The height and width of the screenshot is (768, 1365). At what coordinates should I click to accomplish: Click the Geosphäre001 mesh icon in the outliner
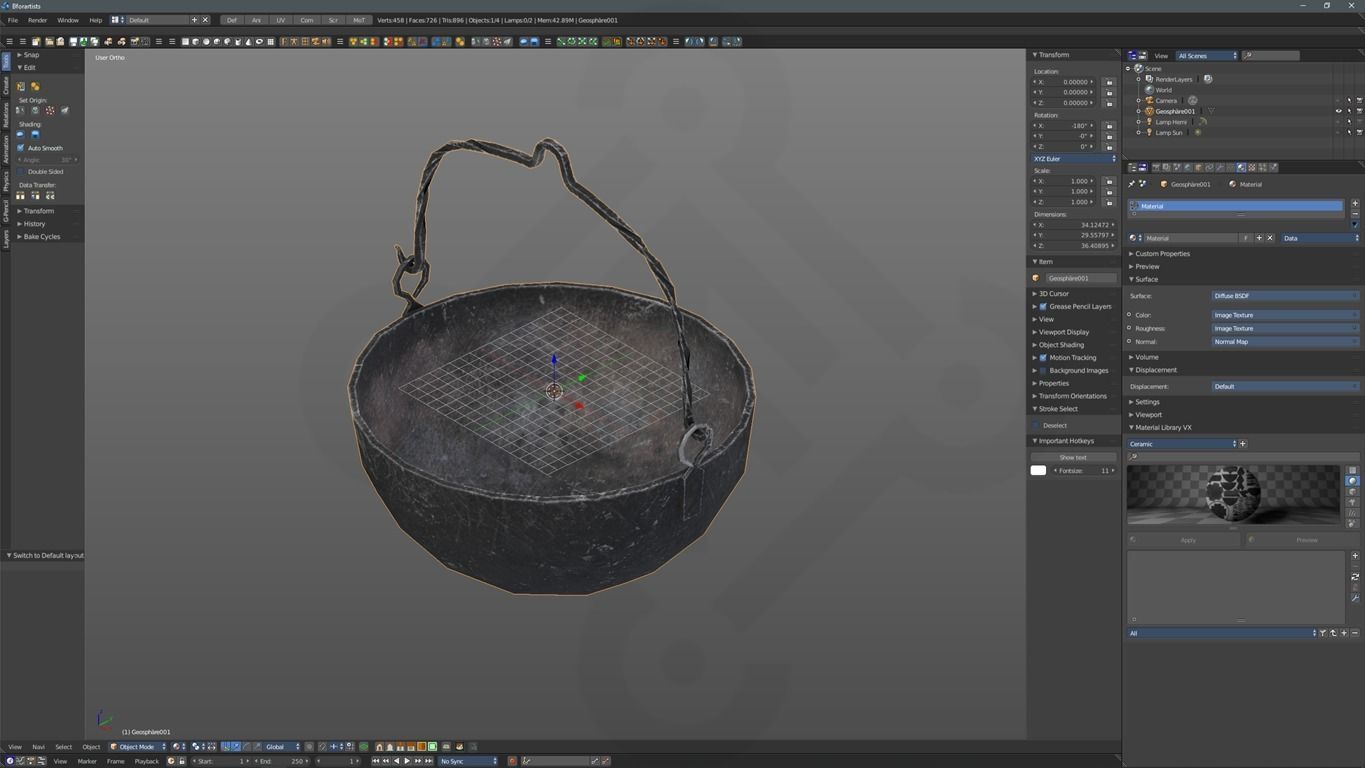[x=1149, y=111]
